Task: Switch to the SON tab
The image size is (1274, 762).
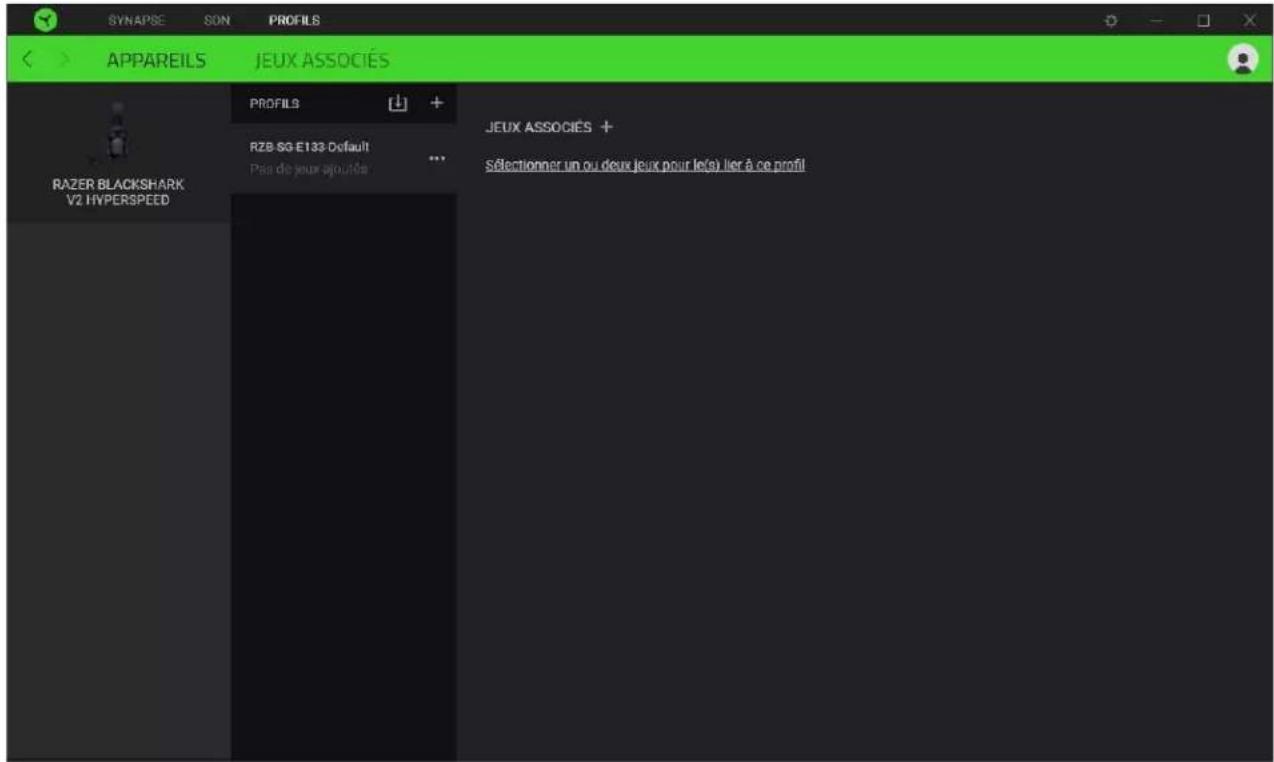Action: point(215,20)
